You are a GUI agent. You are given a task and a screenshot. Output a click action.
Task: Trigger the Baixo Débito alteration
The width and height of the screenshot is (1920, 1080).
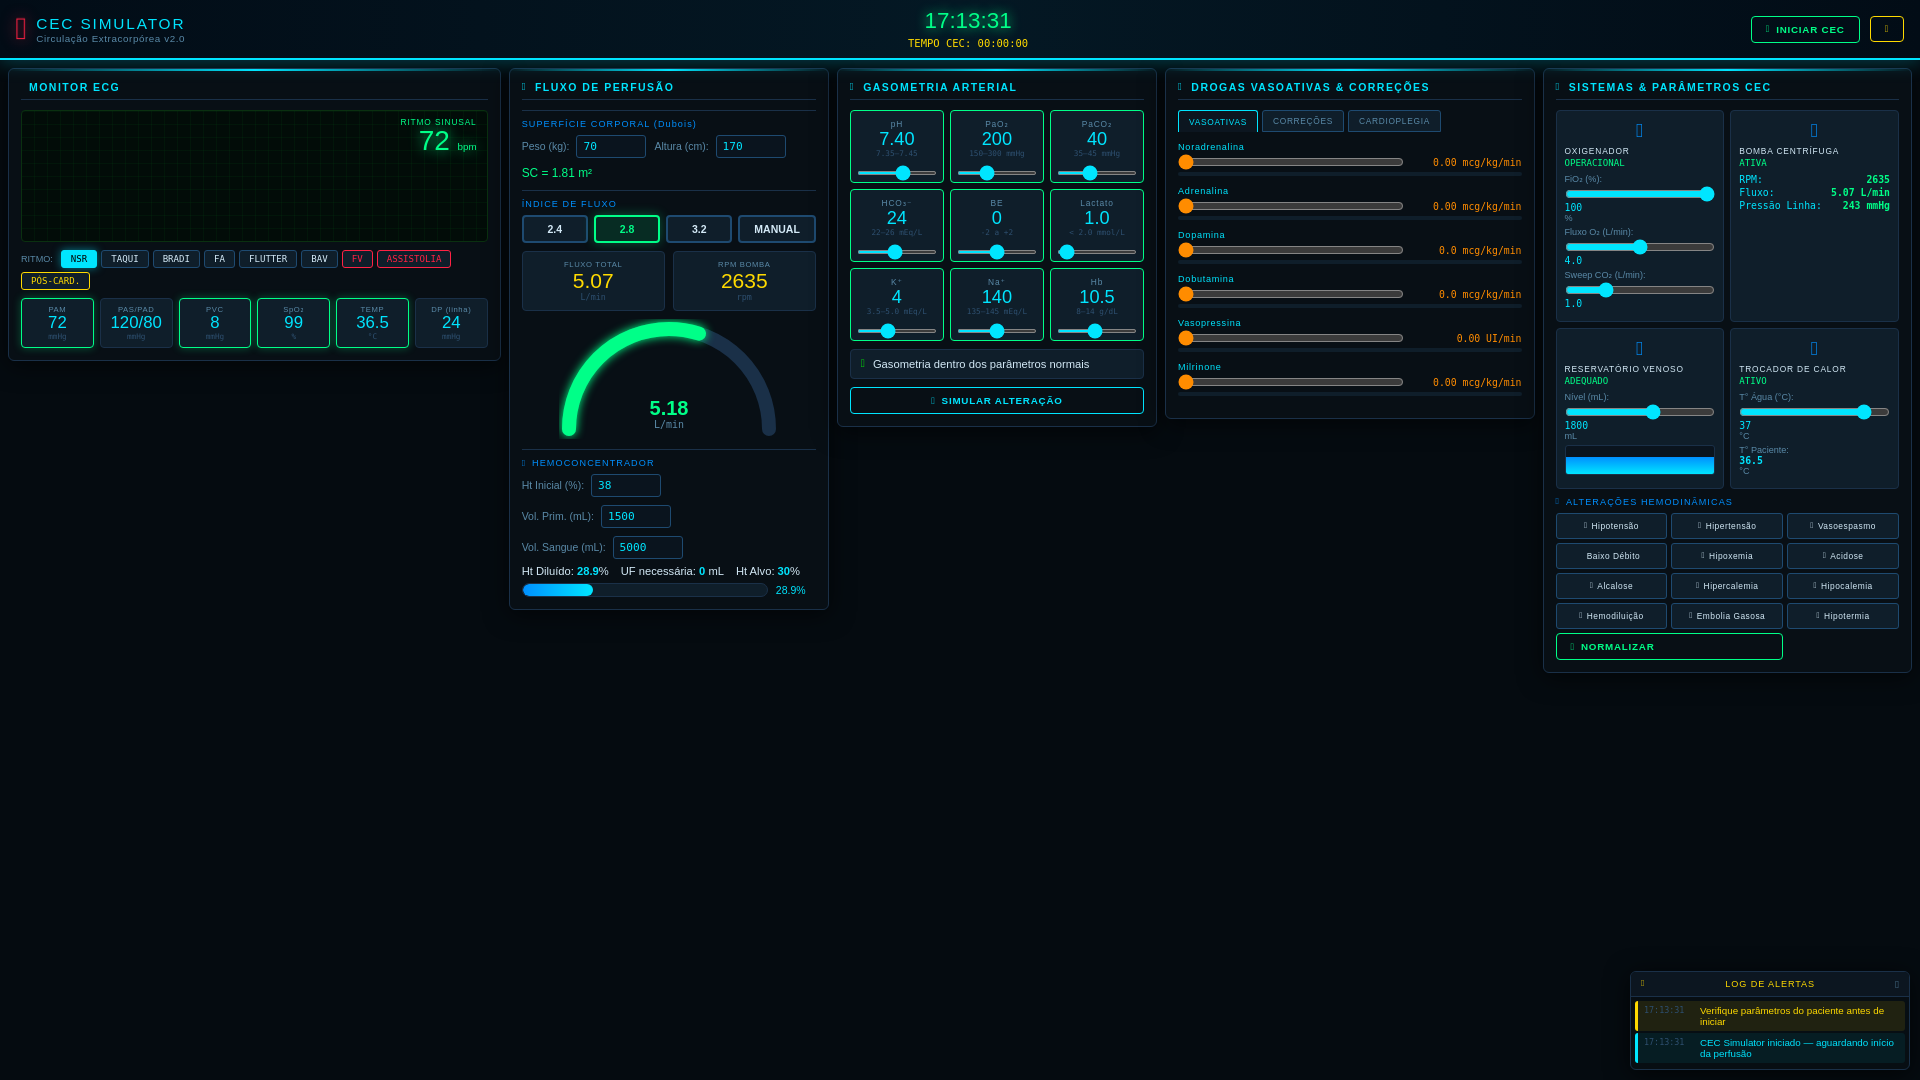point(1611,556)
